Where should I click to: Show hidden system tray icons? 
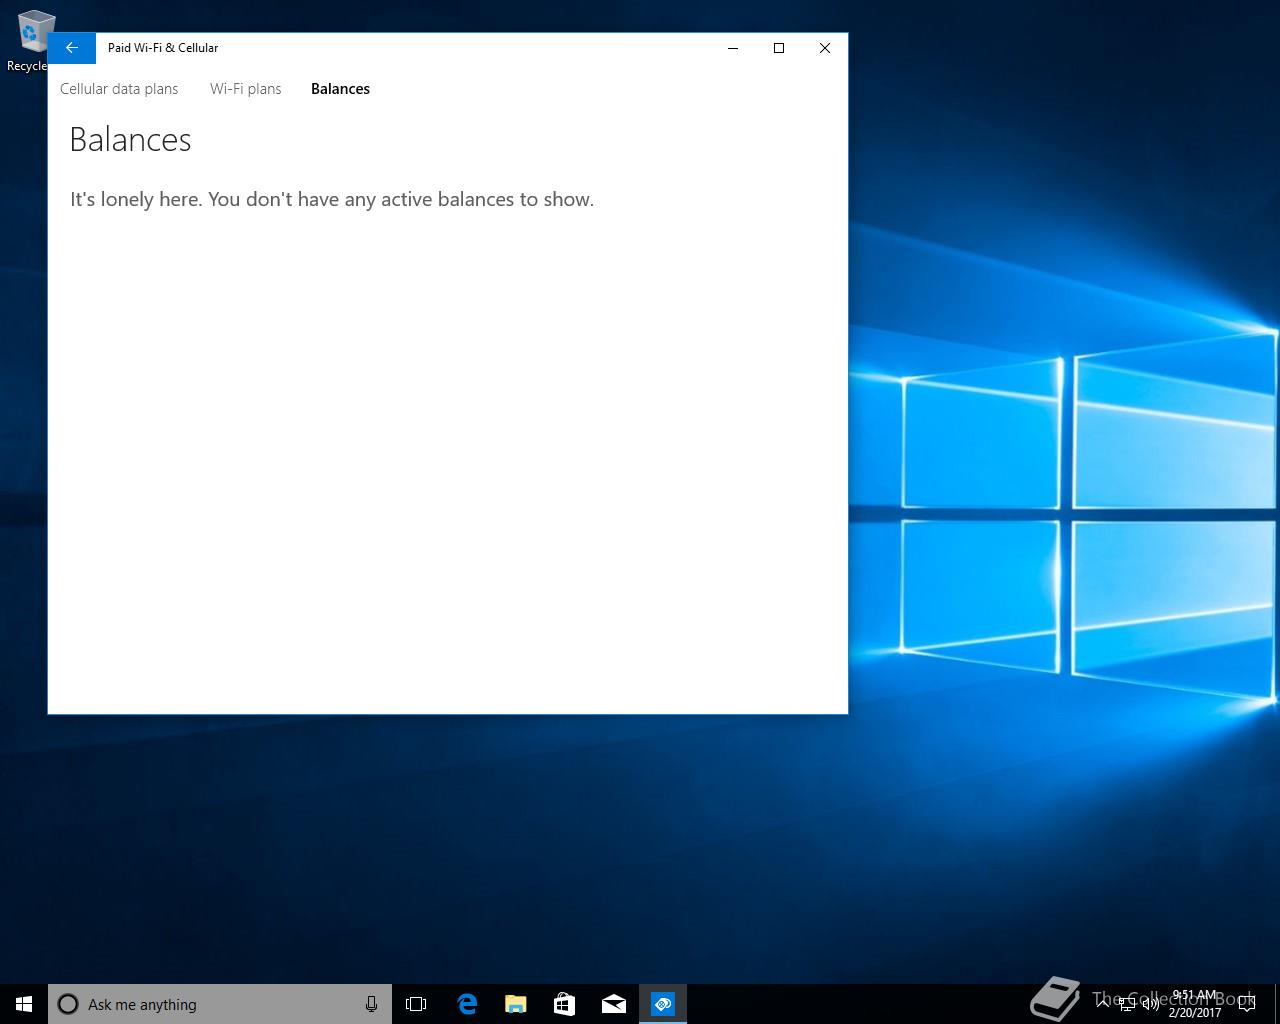click(1103, 1003)
